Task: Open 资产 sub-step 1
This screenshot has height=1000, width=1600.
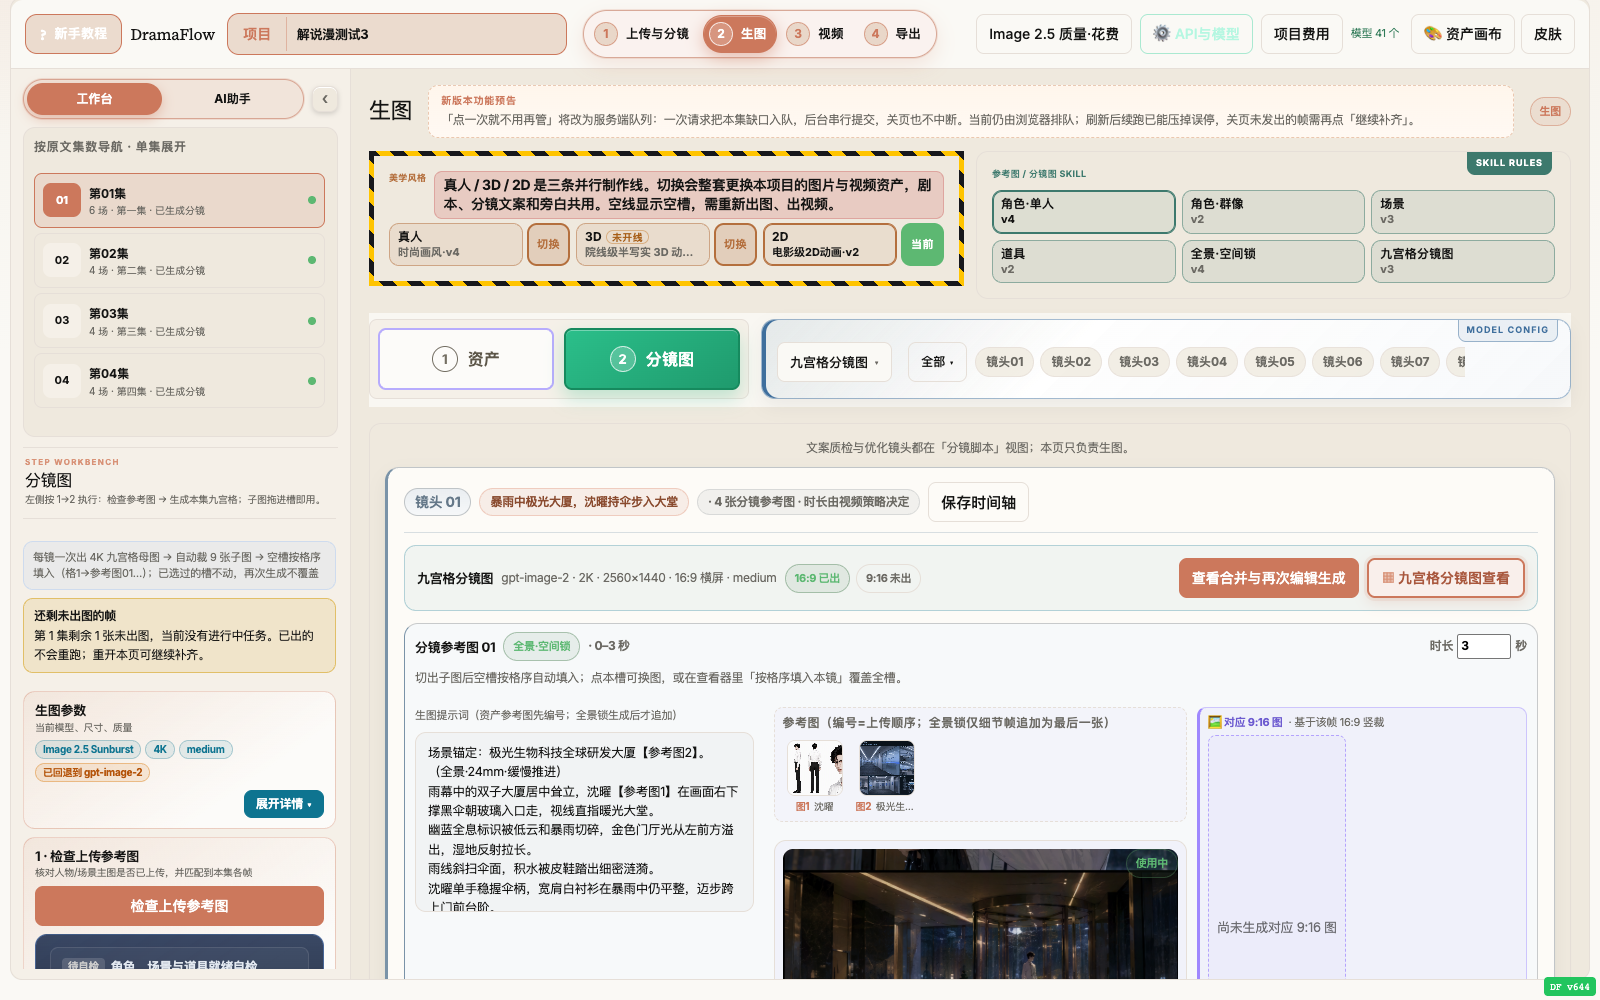Action: [466, 359]
